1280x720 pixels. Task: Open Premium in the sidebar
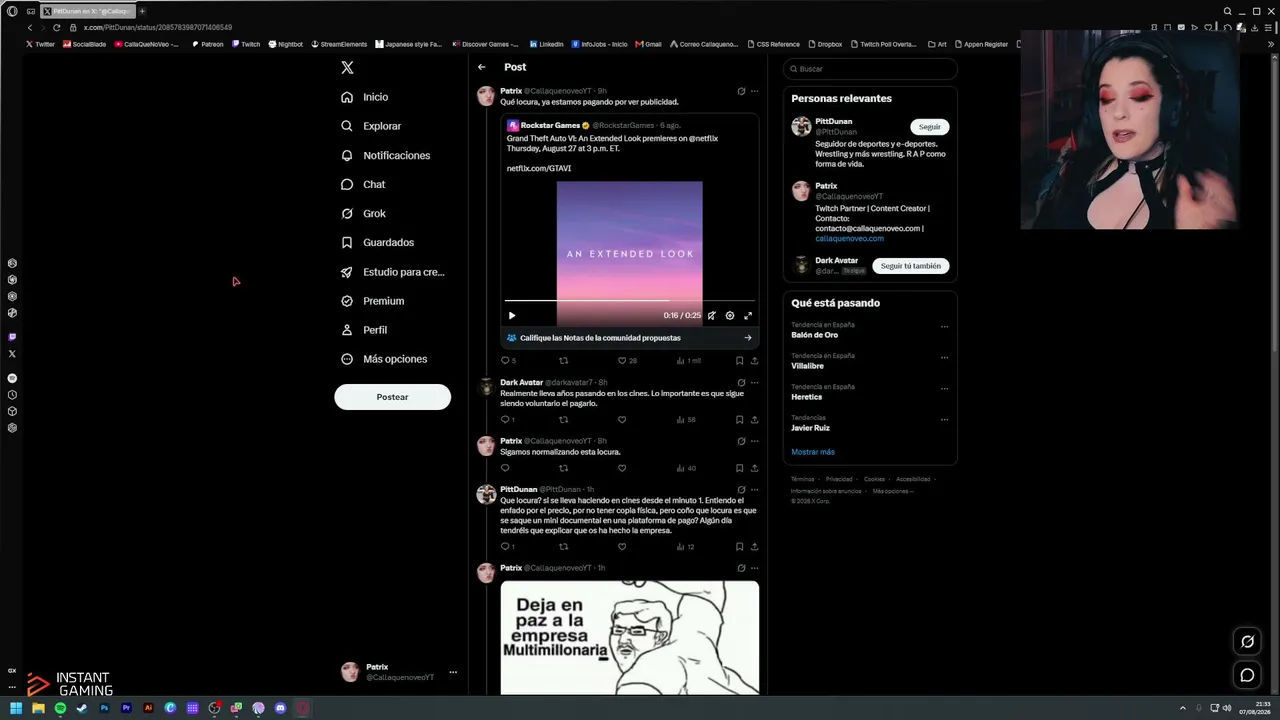[x=372, y=301]
